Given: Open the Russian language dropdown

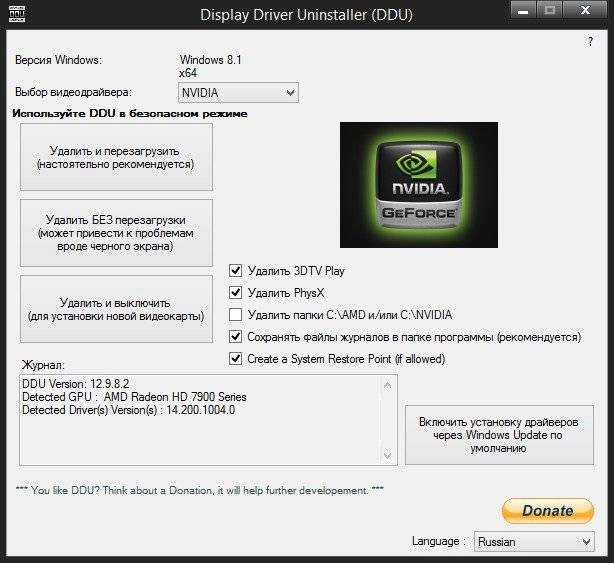Looking at the screenshot, I should (534, 542).
